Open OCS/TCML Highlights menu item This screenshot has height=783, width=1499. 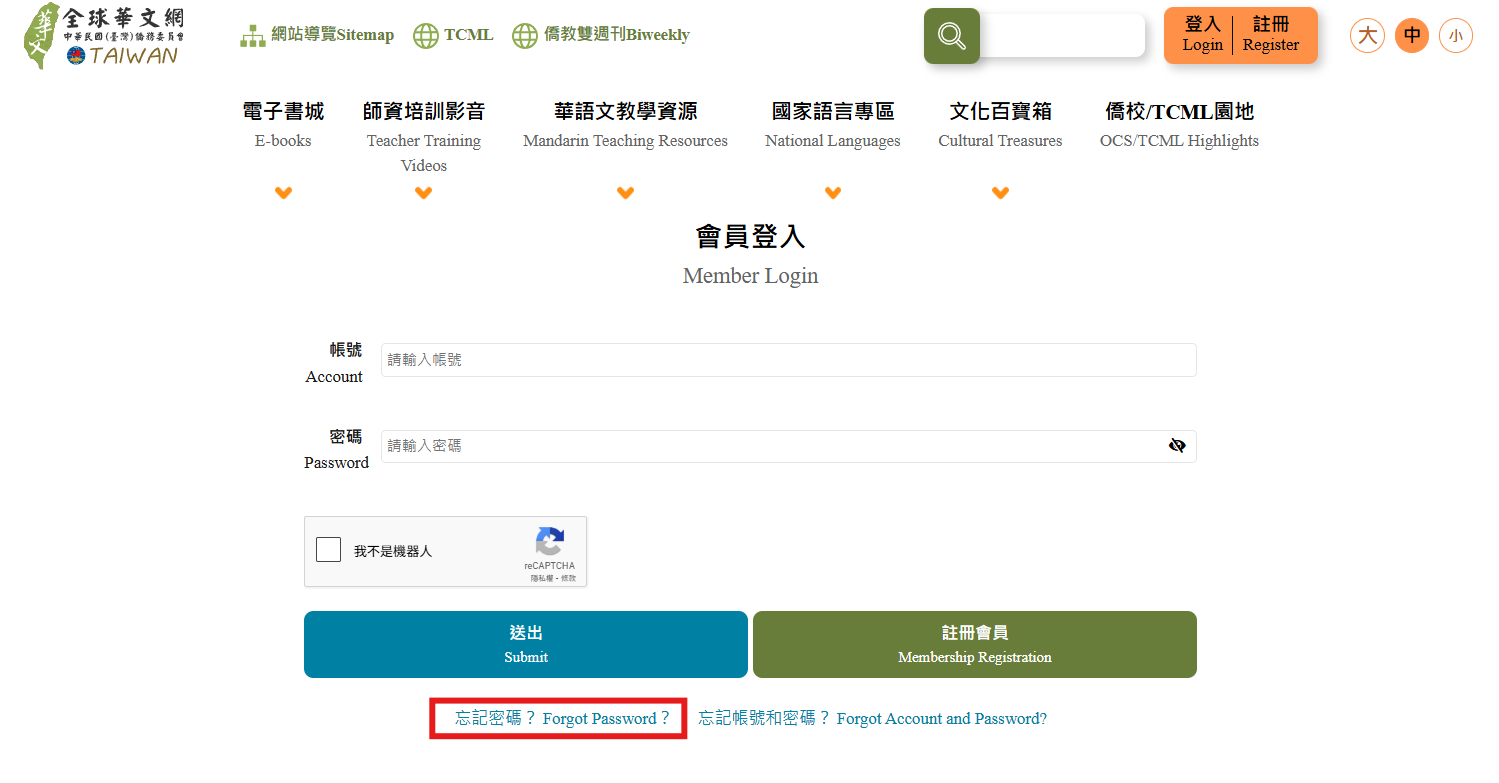pyautogui.click(x=1179, y=124)
